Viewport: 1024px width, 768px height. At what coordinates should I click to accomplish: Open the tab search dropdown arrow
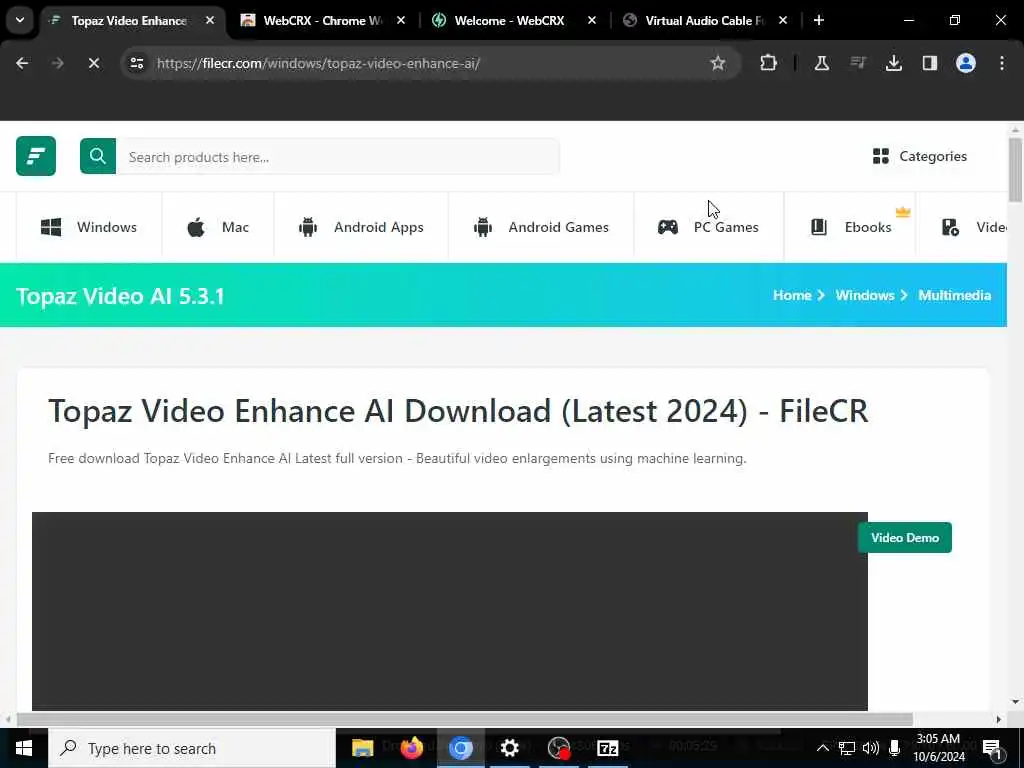(x=20, y=20)
